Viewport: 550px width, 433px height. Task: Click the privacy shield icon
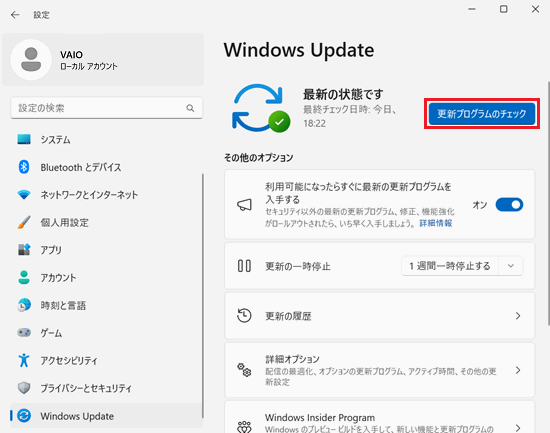click(24, 388)
